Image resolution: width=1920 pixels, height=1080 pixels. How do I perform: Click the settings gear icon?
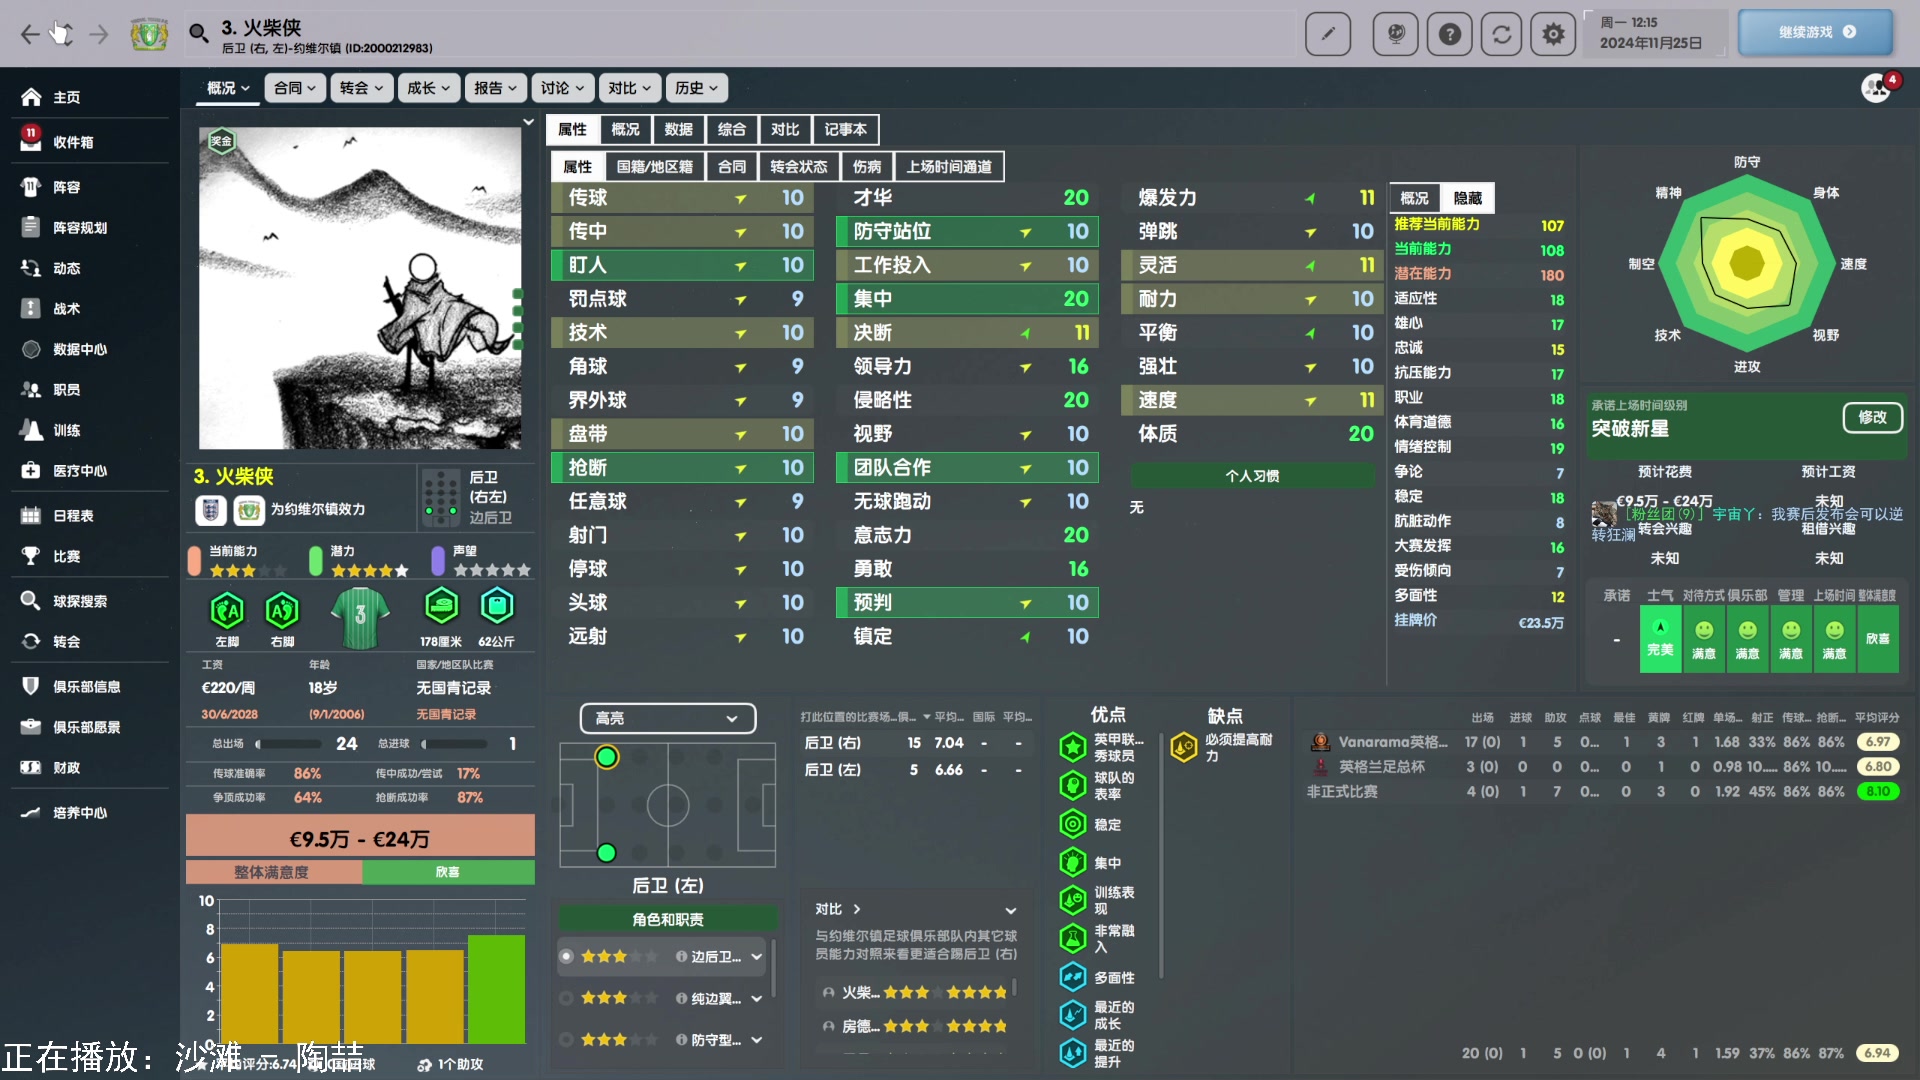[x=1552, y=34]
